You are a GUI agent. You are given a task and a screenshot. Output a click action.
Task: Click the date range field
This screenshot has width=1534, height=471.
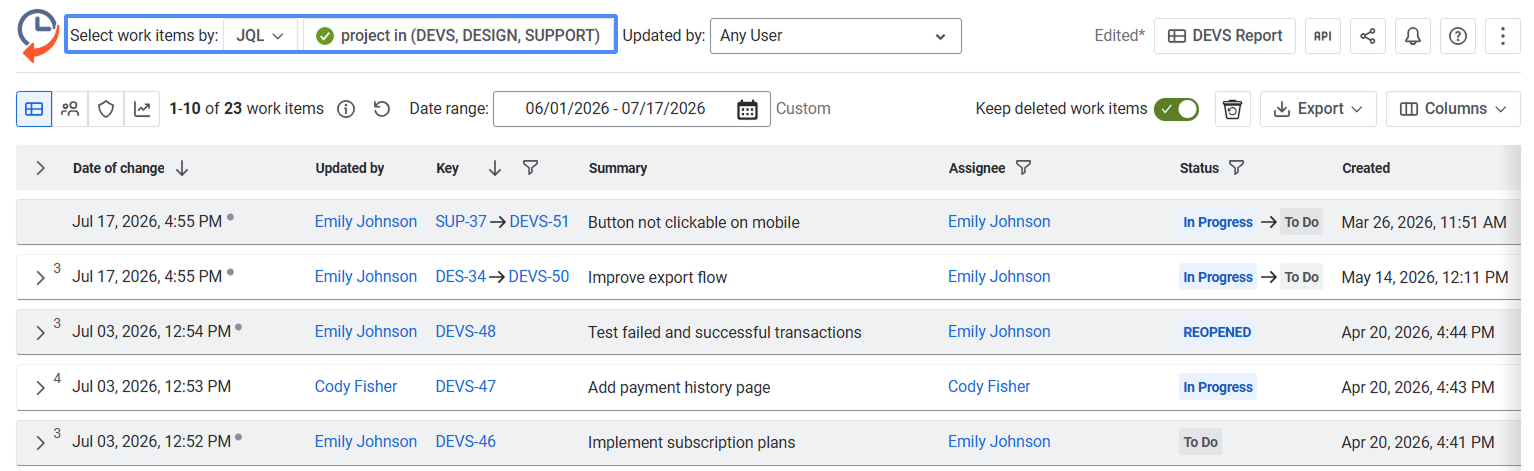coord(632,109)
